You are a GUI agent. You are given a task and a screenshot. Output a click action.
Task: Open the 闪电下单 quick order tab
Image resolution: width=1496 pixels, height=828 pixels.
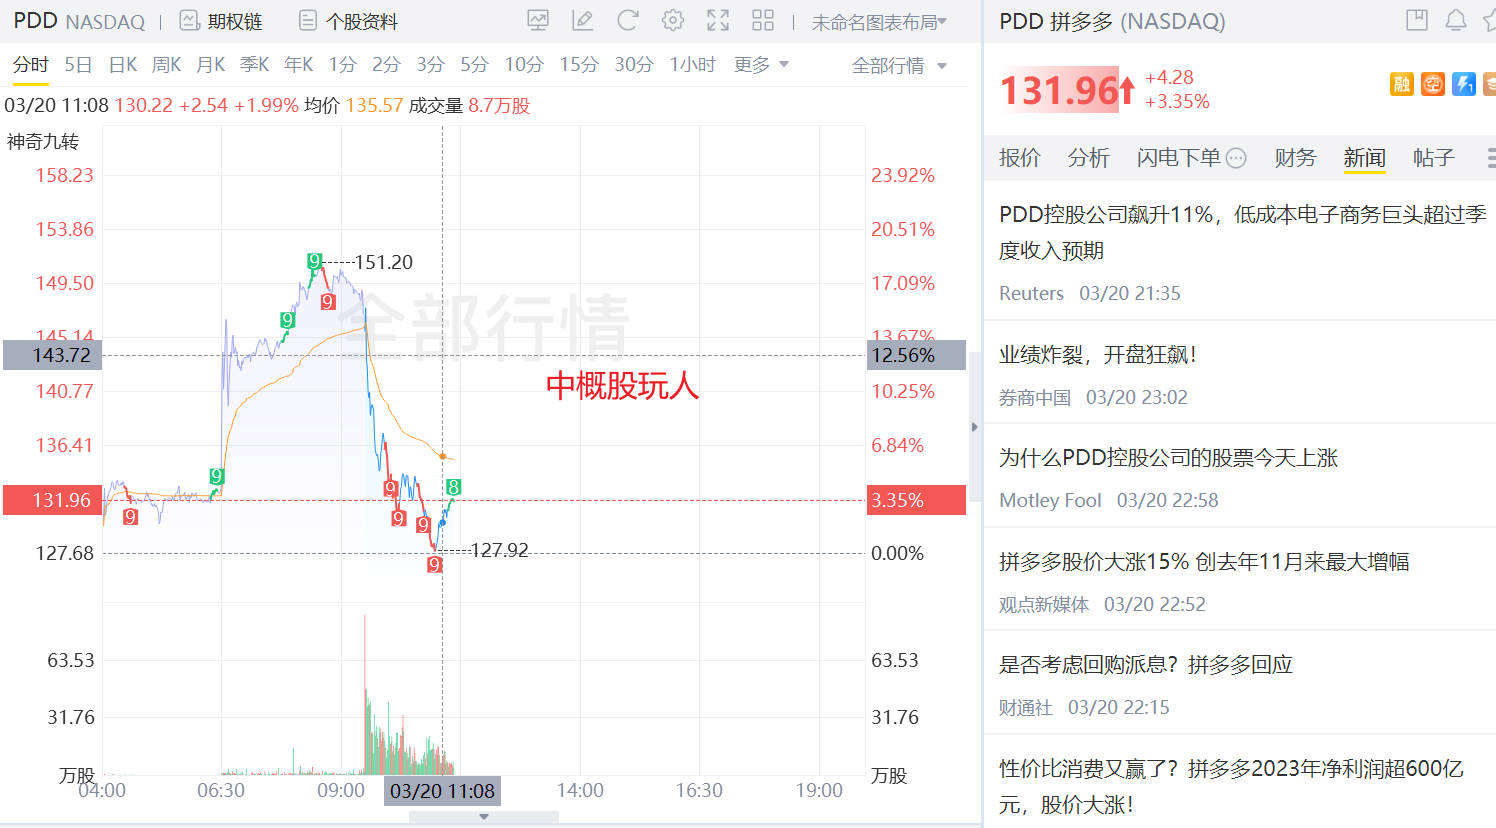coord(1178,158)
